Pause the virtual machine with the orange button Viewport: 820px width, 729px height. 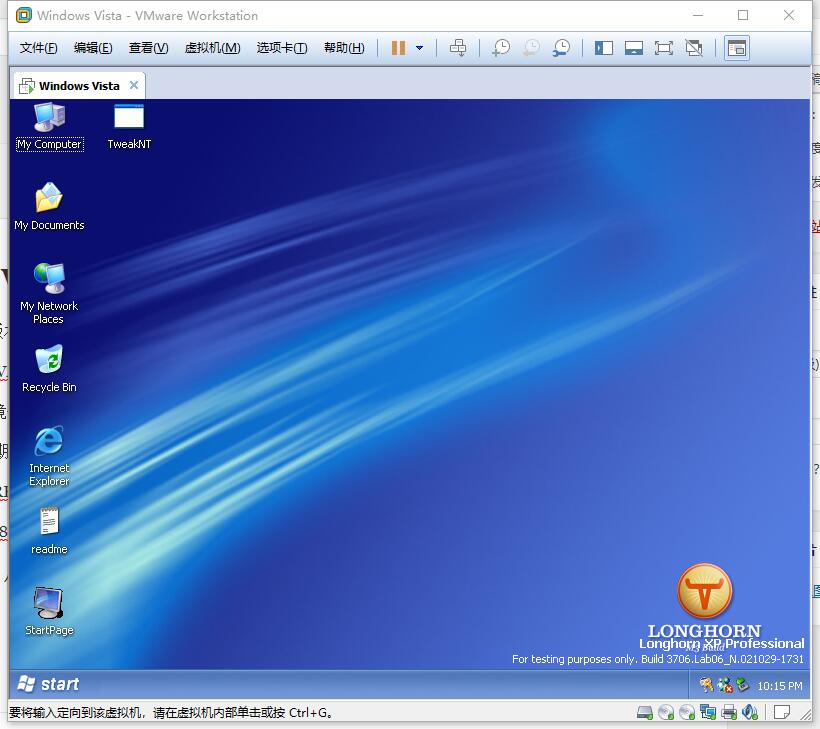(x=398, y=48)
